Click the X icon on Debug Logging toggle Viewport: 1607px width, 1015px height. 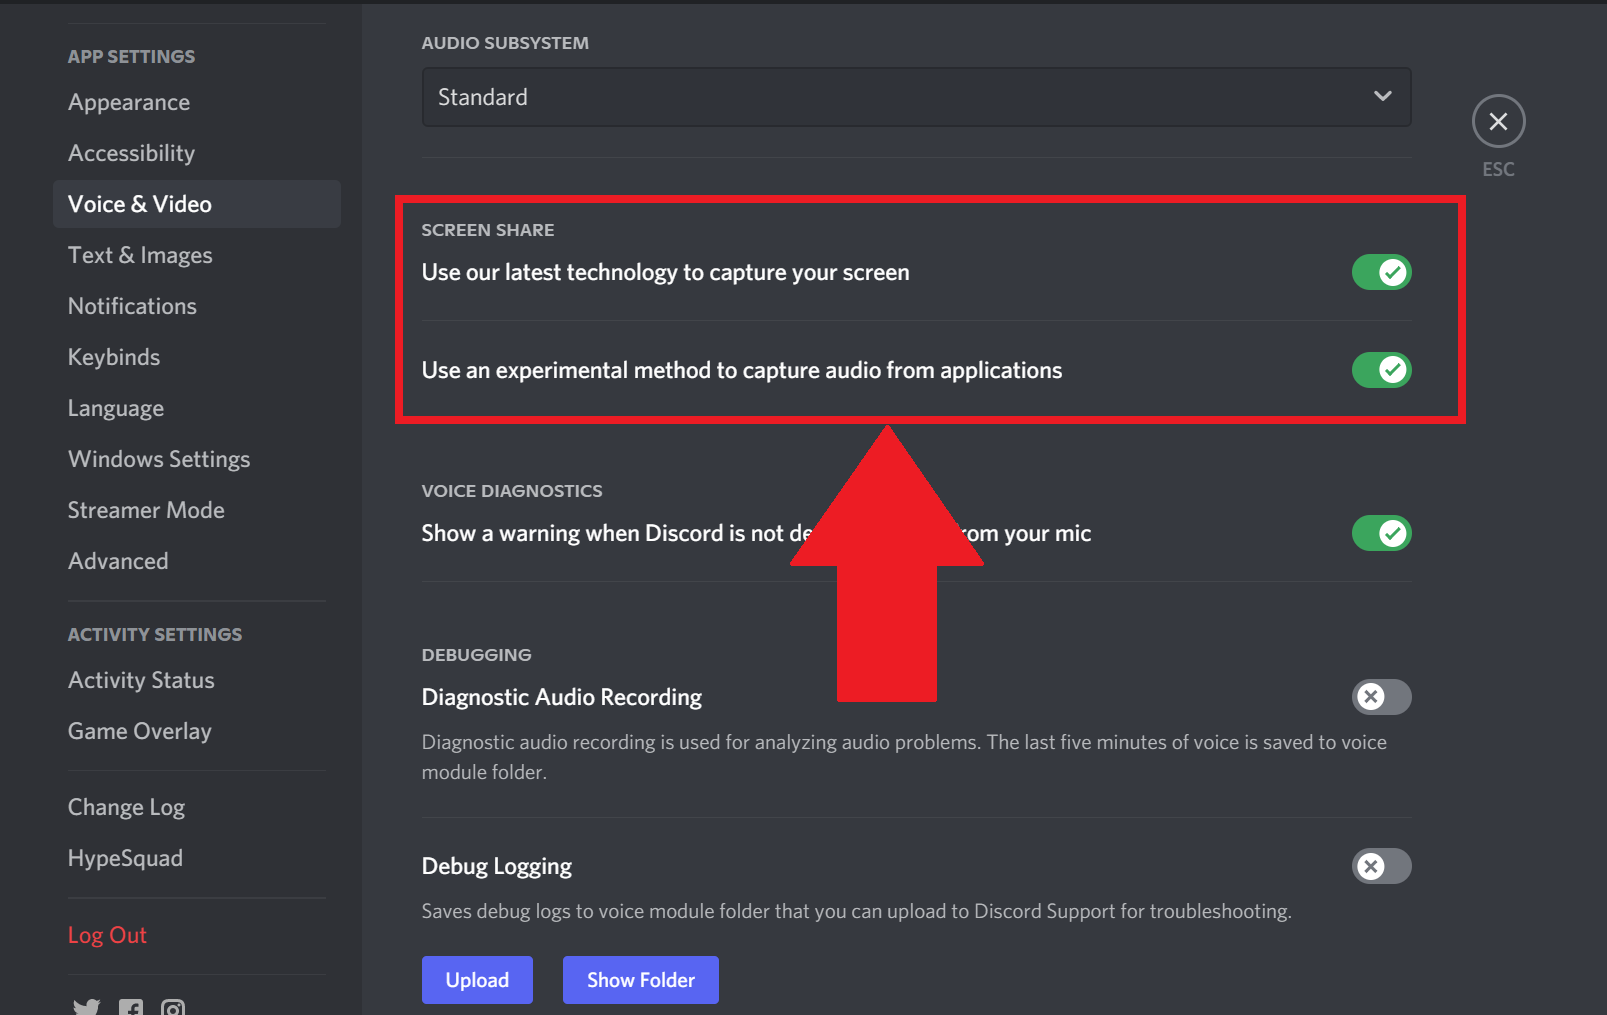pos(1371,866)
